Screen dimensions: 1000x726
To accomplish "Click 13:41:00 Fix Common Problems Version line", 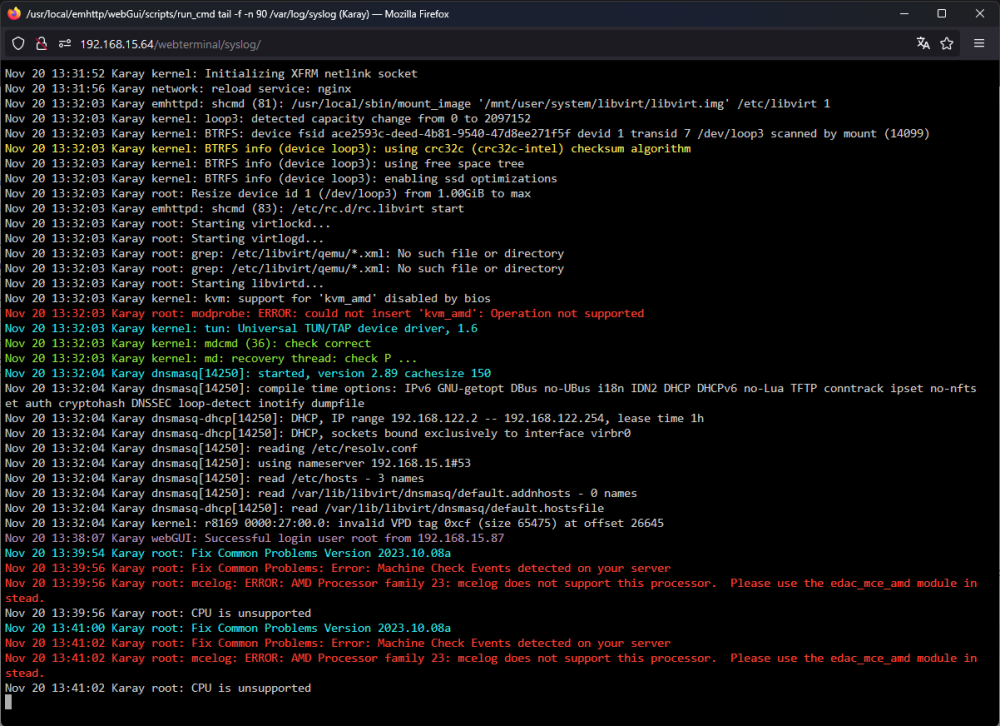I will pyautogui.click(x=228, y=628).
